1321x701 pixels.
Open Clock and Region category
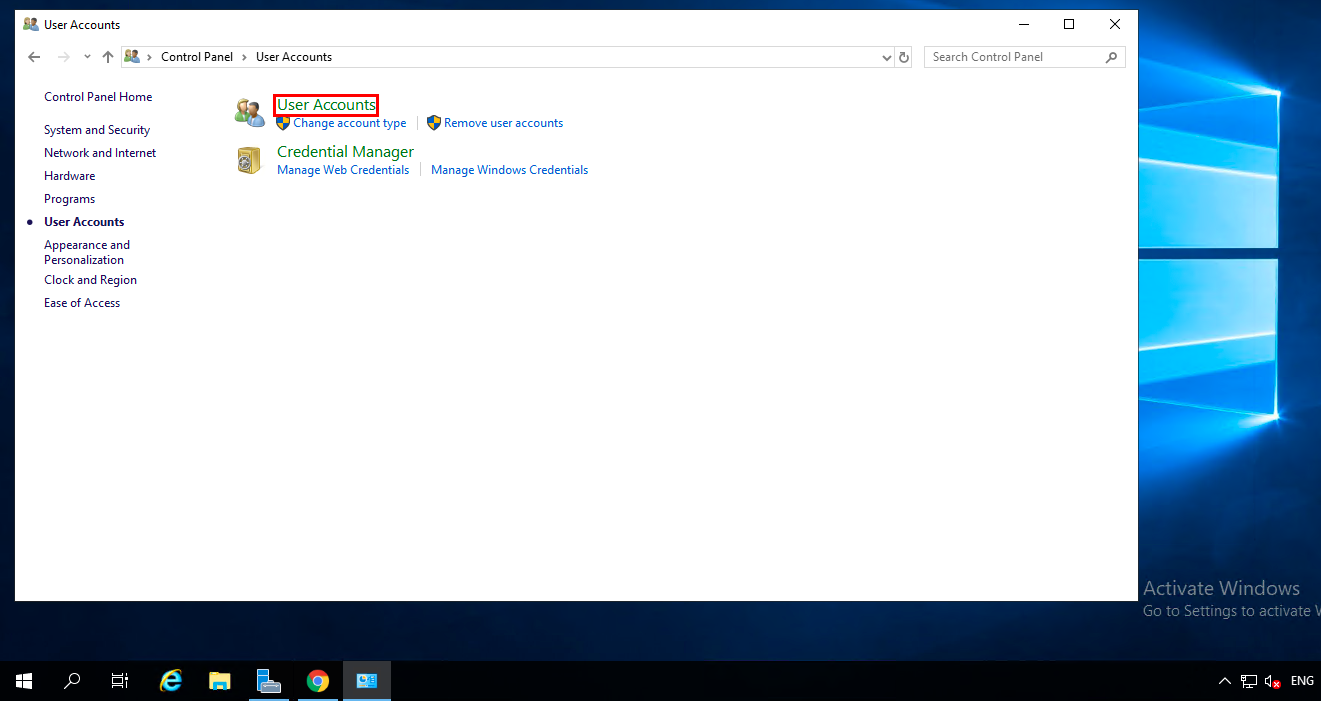tap(90, 280)
